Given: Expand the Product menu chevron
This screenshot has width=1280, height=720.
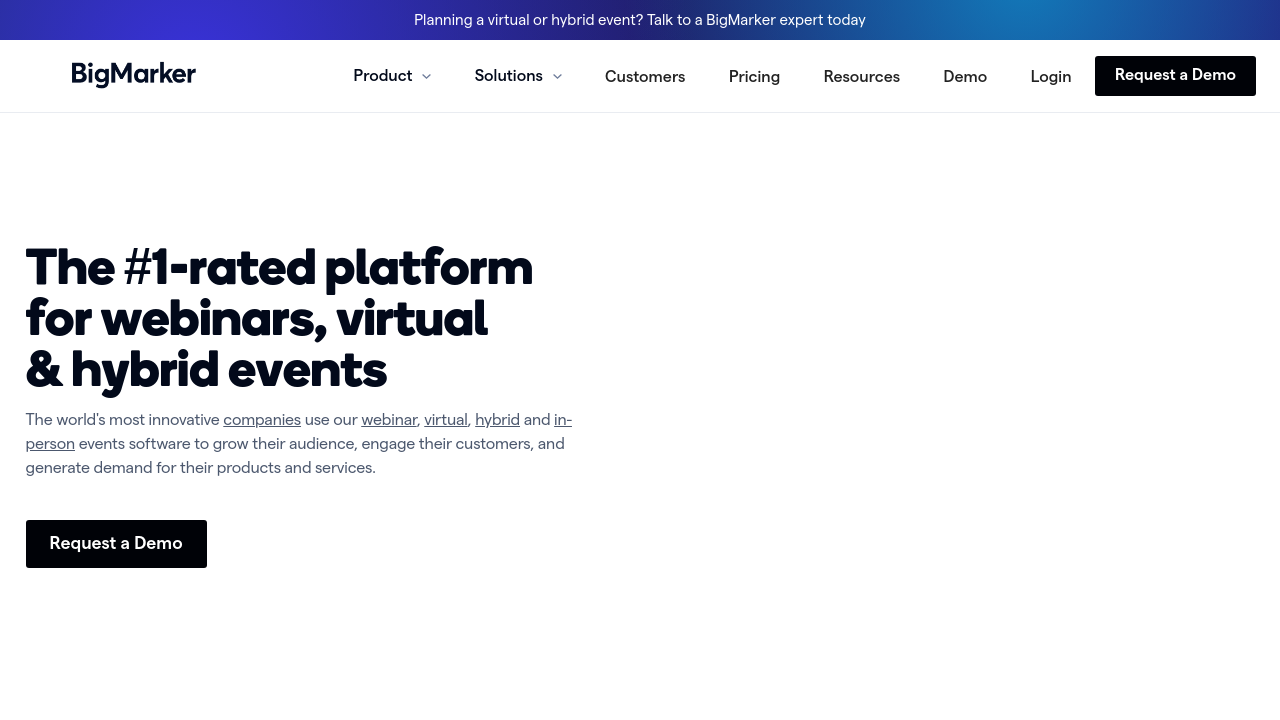Looking at the screenshot, I should coord(426,77).
